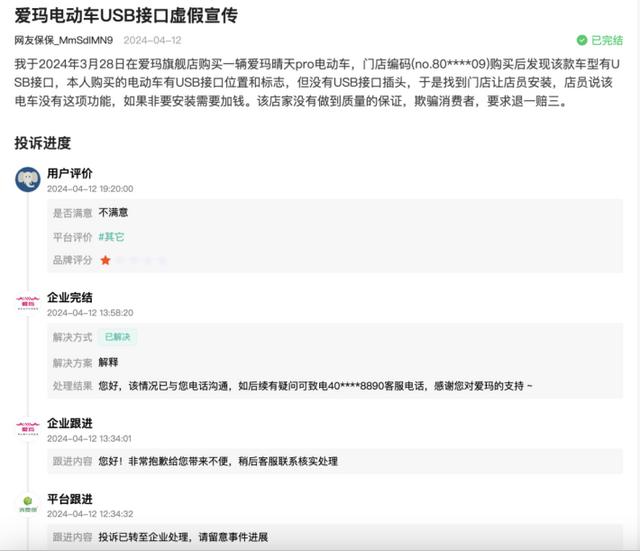This screenshot has height=551, width=640.
Task: Click the 投诉进度 section heading
Action: pyautogui.click(x=42, y=143)
